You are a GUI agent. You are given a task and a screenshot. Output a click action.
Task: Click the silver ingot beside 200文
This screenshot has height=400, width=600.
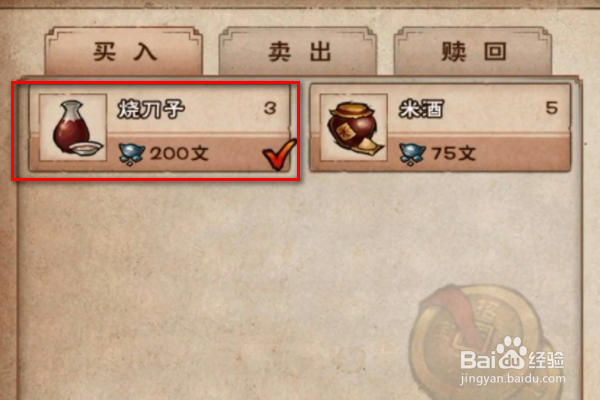pyautogui.click(x=131, y=155)
